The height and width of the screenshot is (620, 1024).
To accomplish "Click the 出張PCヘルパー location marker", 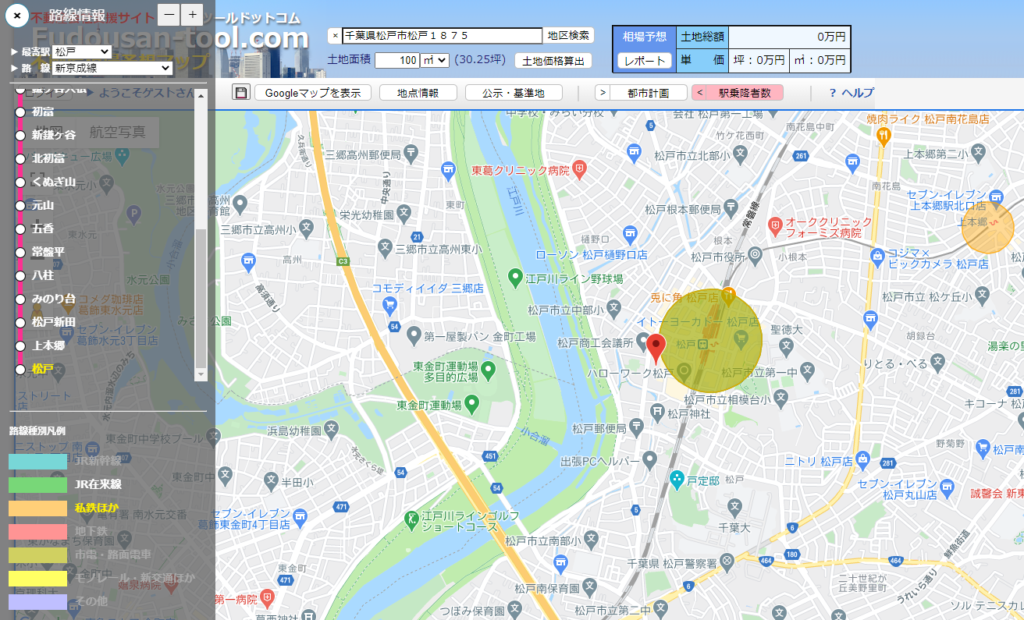I will click(x=649, y=460).
